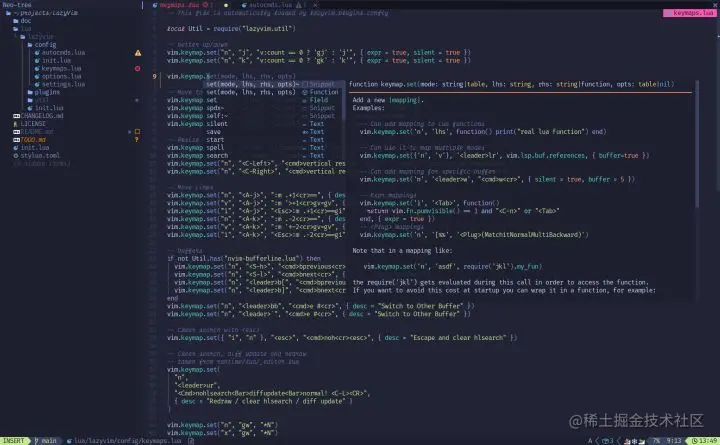
Task: Click the config folder icon
Action: point(30,45)
